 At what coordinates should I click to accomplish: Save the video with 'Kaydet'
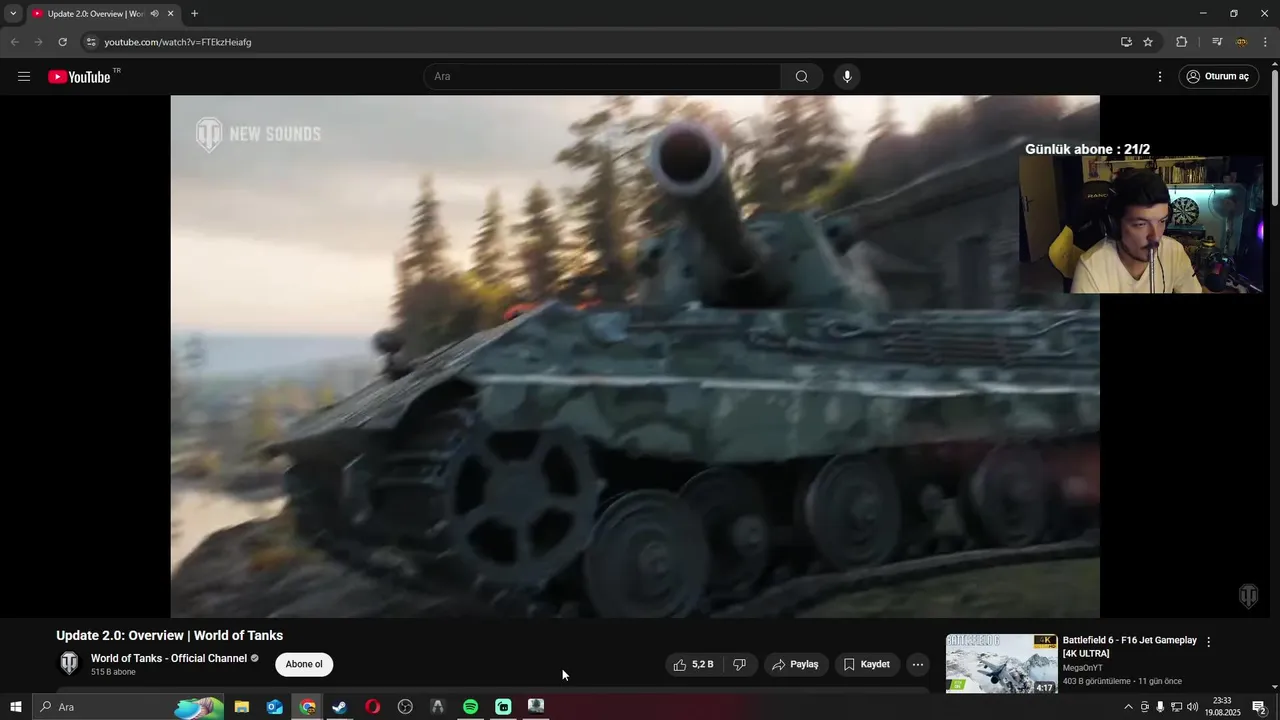867,664
